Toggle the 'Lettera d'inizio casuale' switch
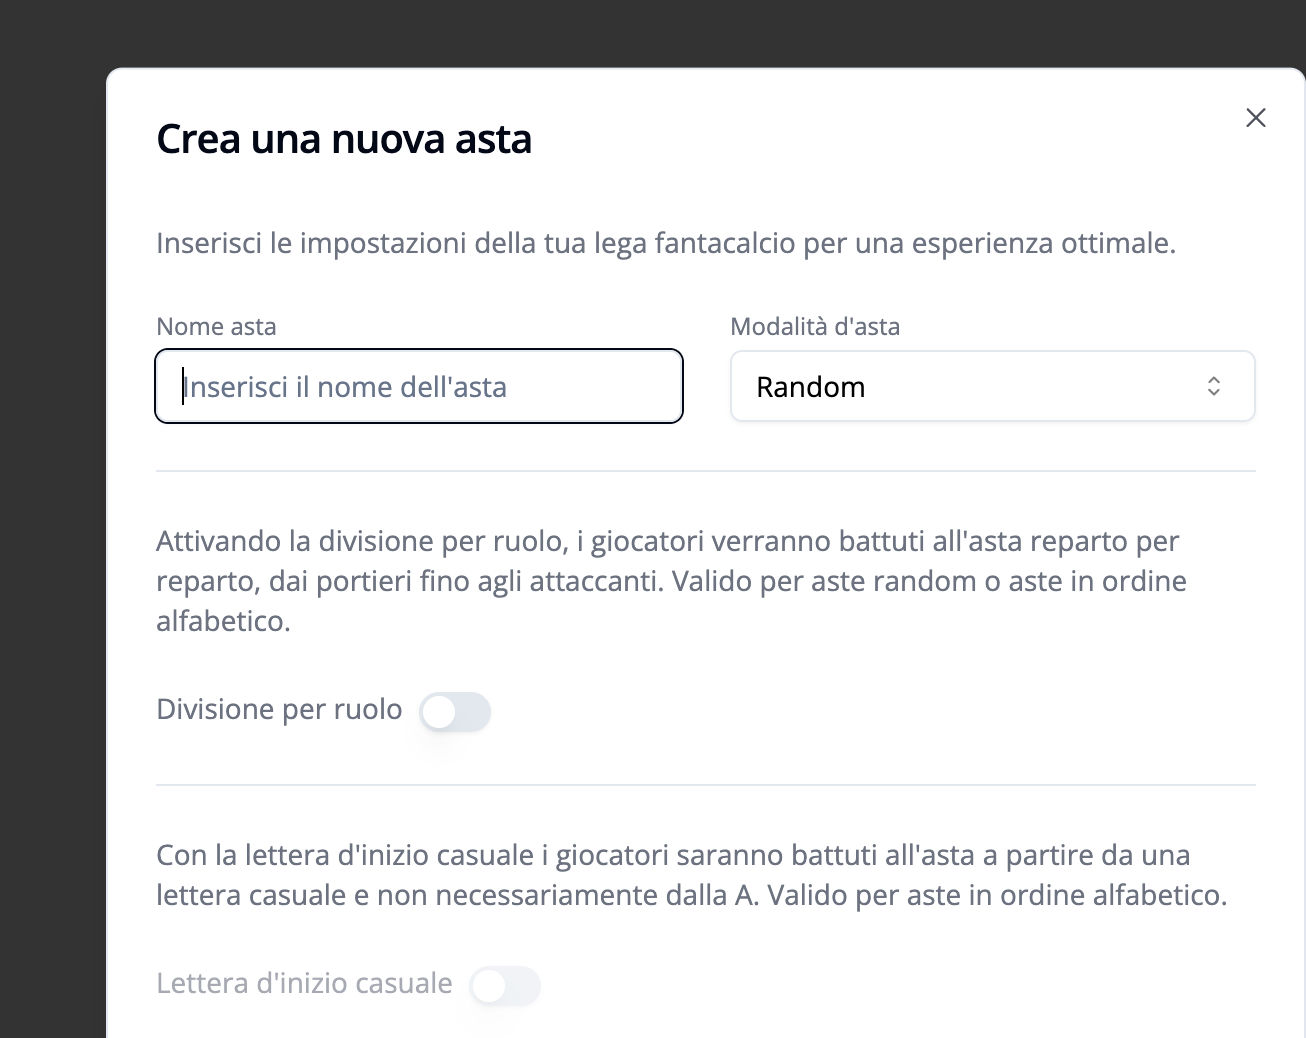Screen dimensions: 1306x1038 tap(505, 986)
